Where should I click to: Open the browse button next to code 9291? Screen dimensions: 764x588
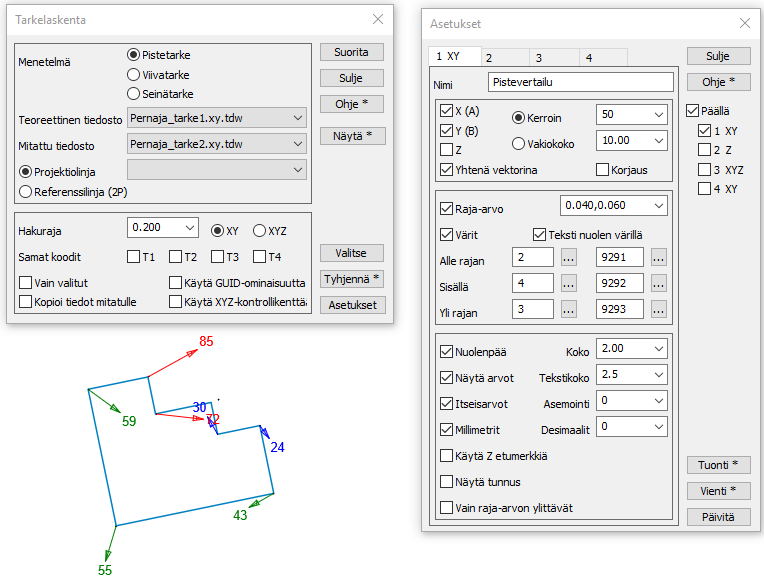tap(659, 258)
